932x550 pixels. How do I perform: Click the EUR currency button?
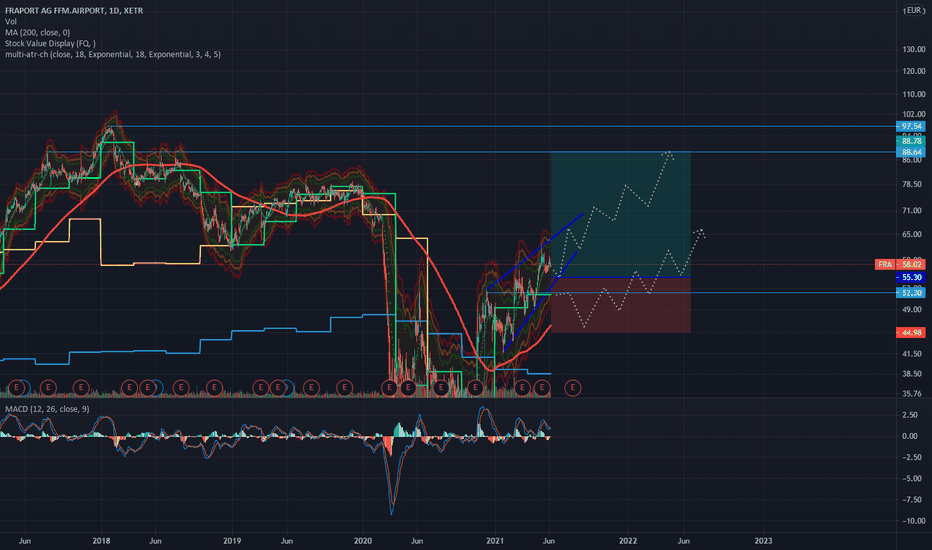click(x=914, y=10)
